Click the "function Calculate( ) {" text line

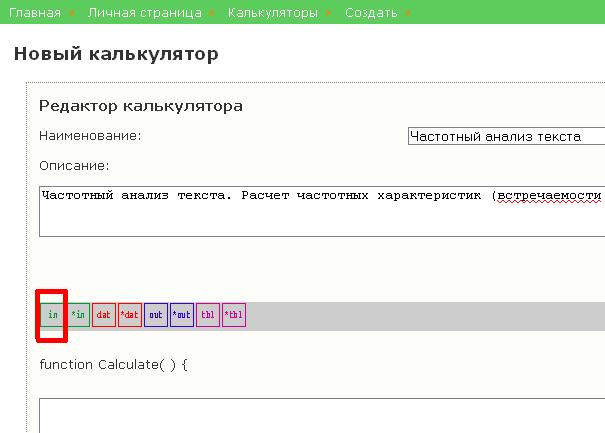tap(113, 364)
